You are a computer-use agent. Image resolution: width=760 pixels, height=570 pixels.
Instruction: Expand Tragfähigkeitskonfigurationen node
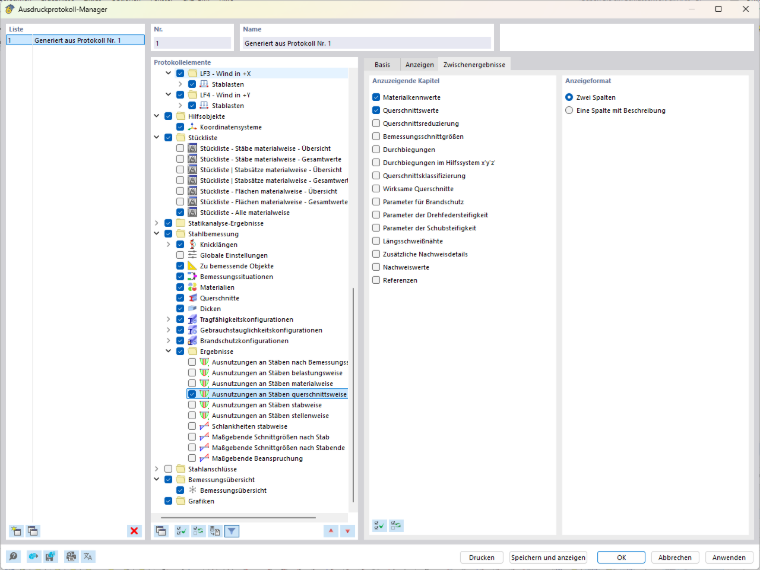point(168,319)
